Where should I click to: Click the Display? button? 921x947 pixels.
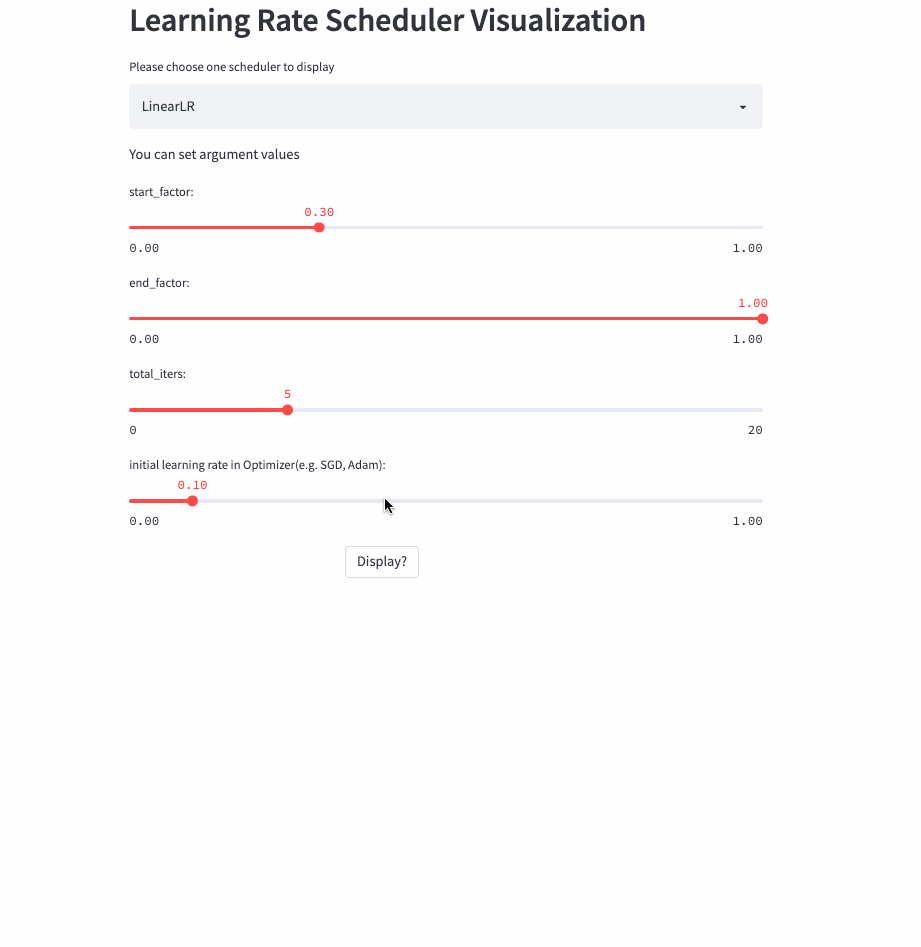381,562
